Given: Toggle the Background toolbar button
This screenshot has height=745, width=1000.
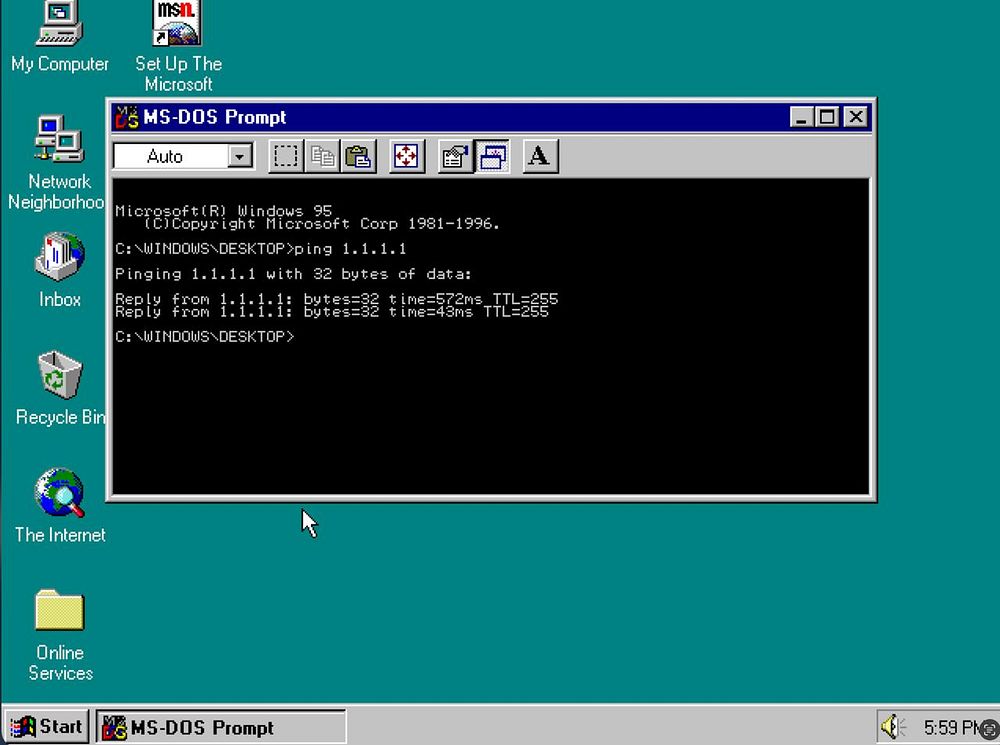Looking at the screenshot, I should (x=492, y=156).
